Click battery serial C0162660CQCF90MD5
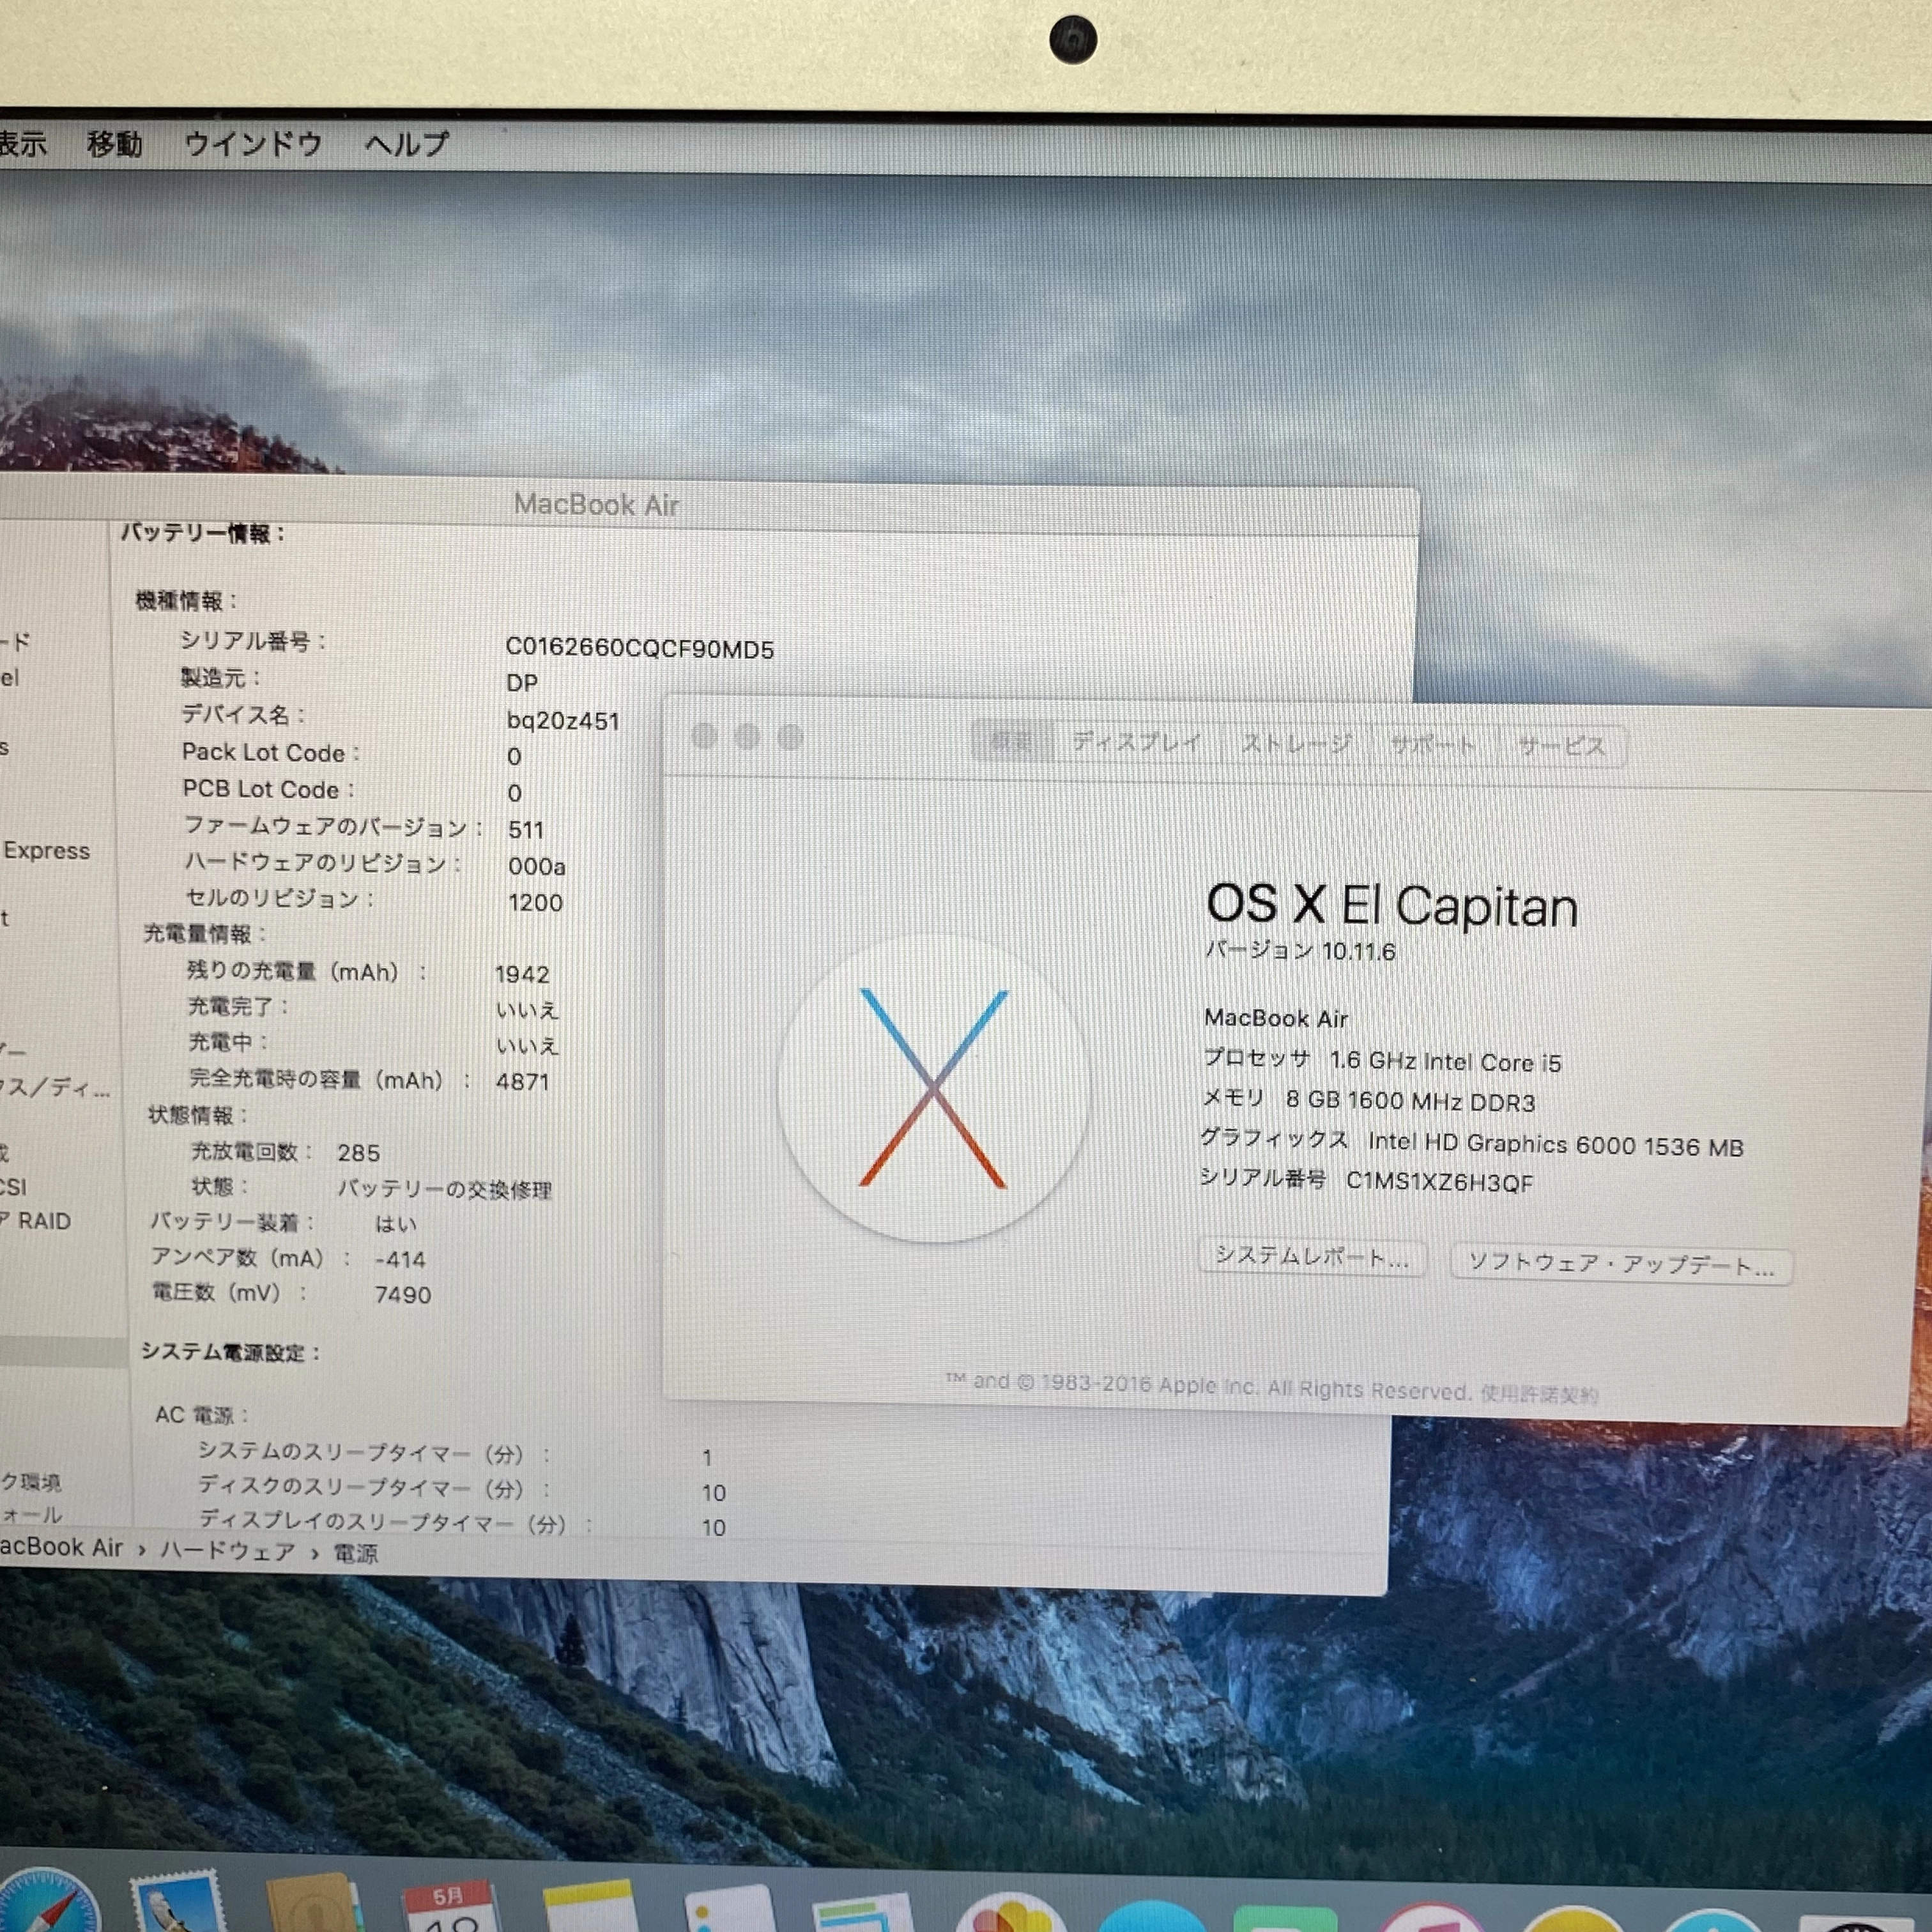The image size is (1932, 1932). tap(639, 648)
